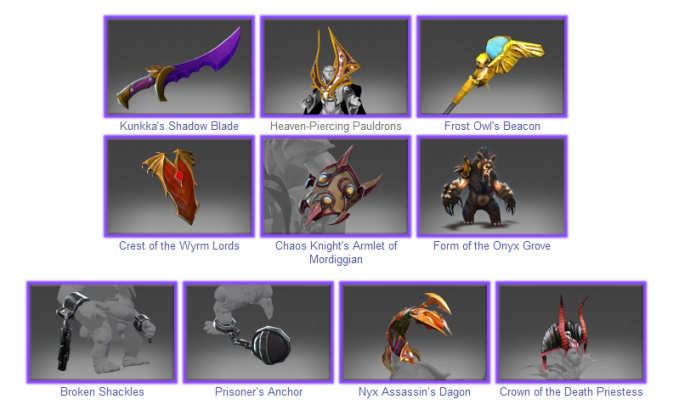
Task: Follow the Prisoner's Anchor text link
Action: (258, 392)
